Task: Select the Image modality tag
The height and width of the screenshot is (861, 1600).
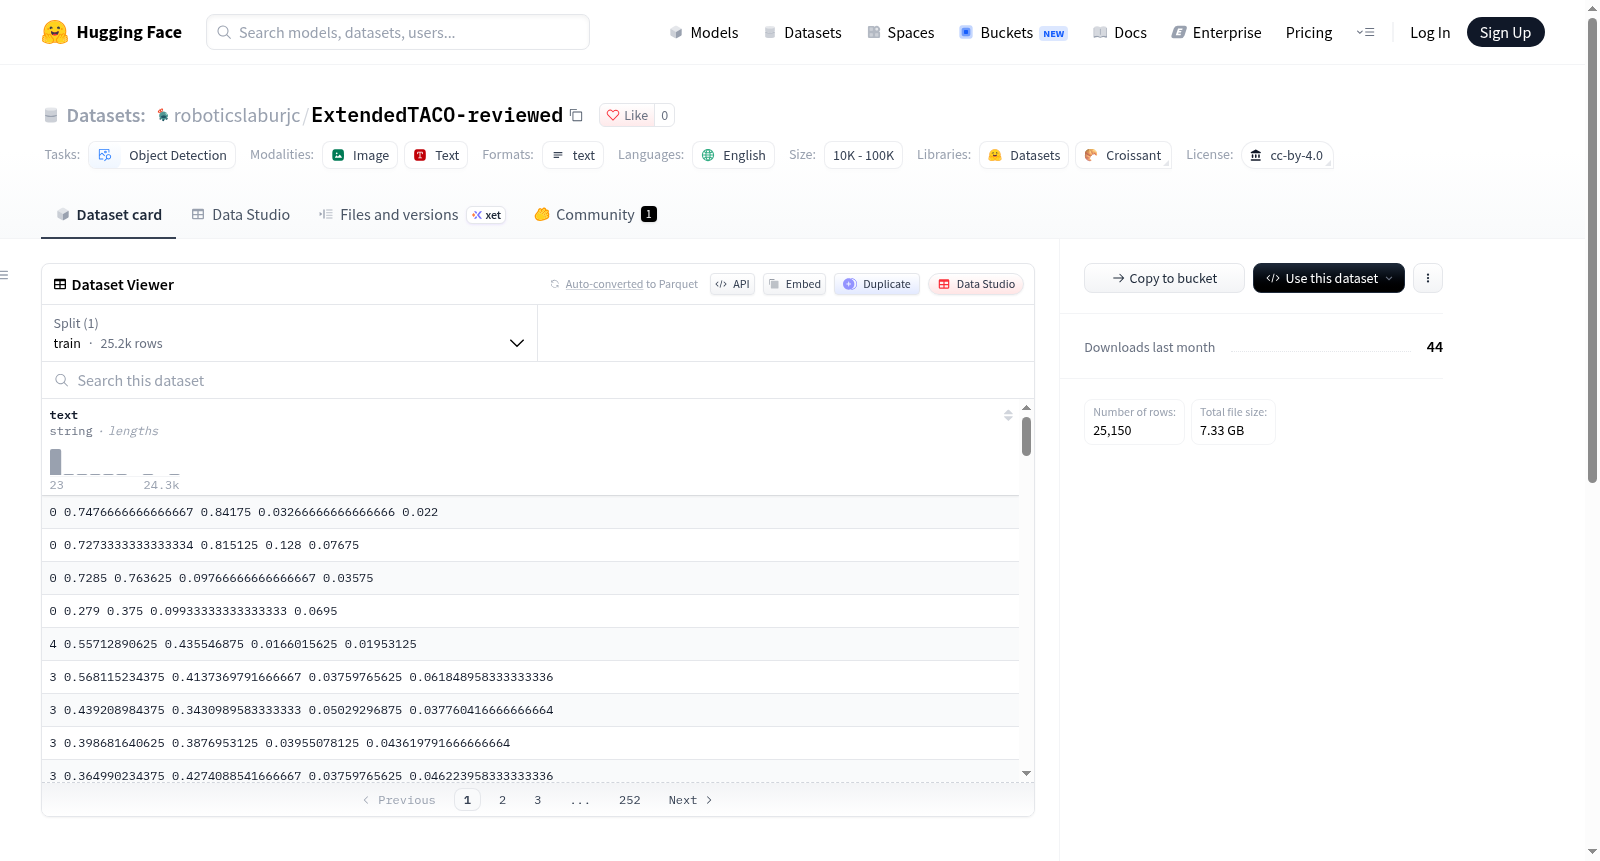Action: point(360,155)
